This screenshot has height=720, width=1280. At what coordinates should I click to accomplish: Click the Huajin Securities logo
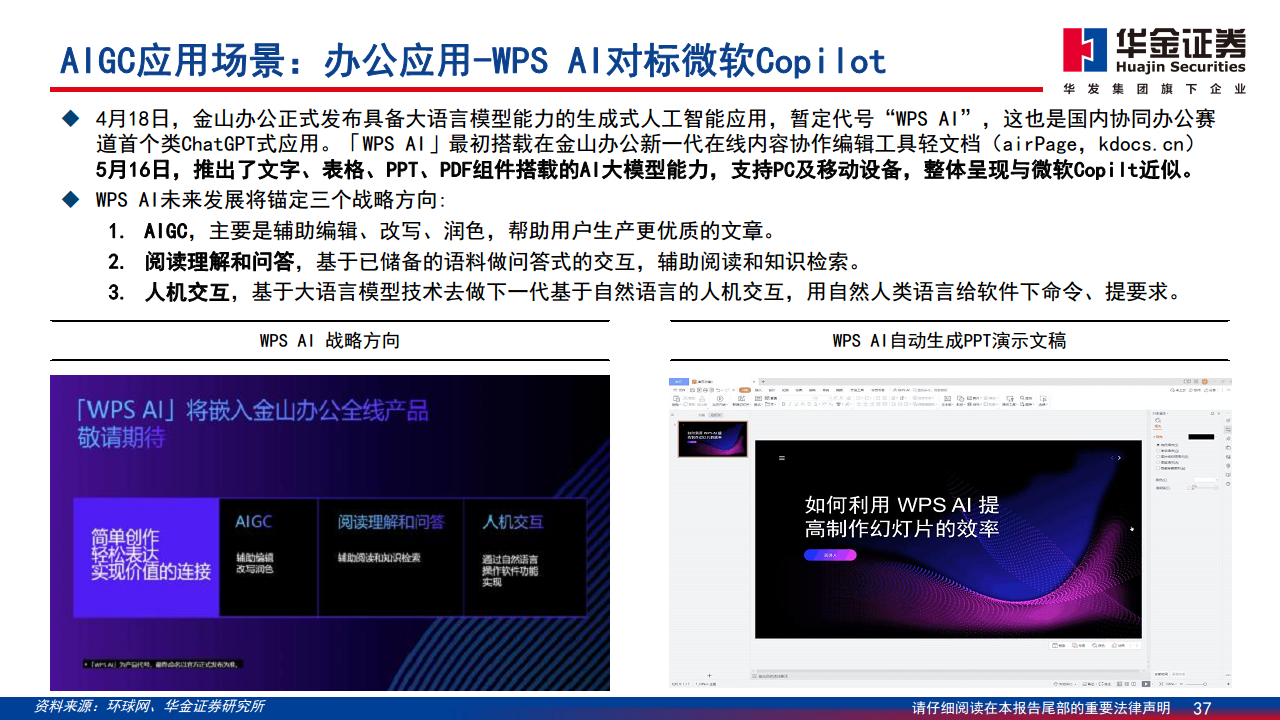coord(1153,60)
